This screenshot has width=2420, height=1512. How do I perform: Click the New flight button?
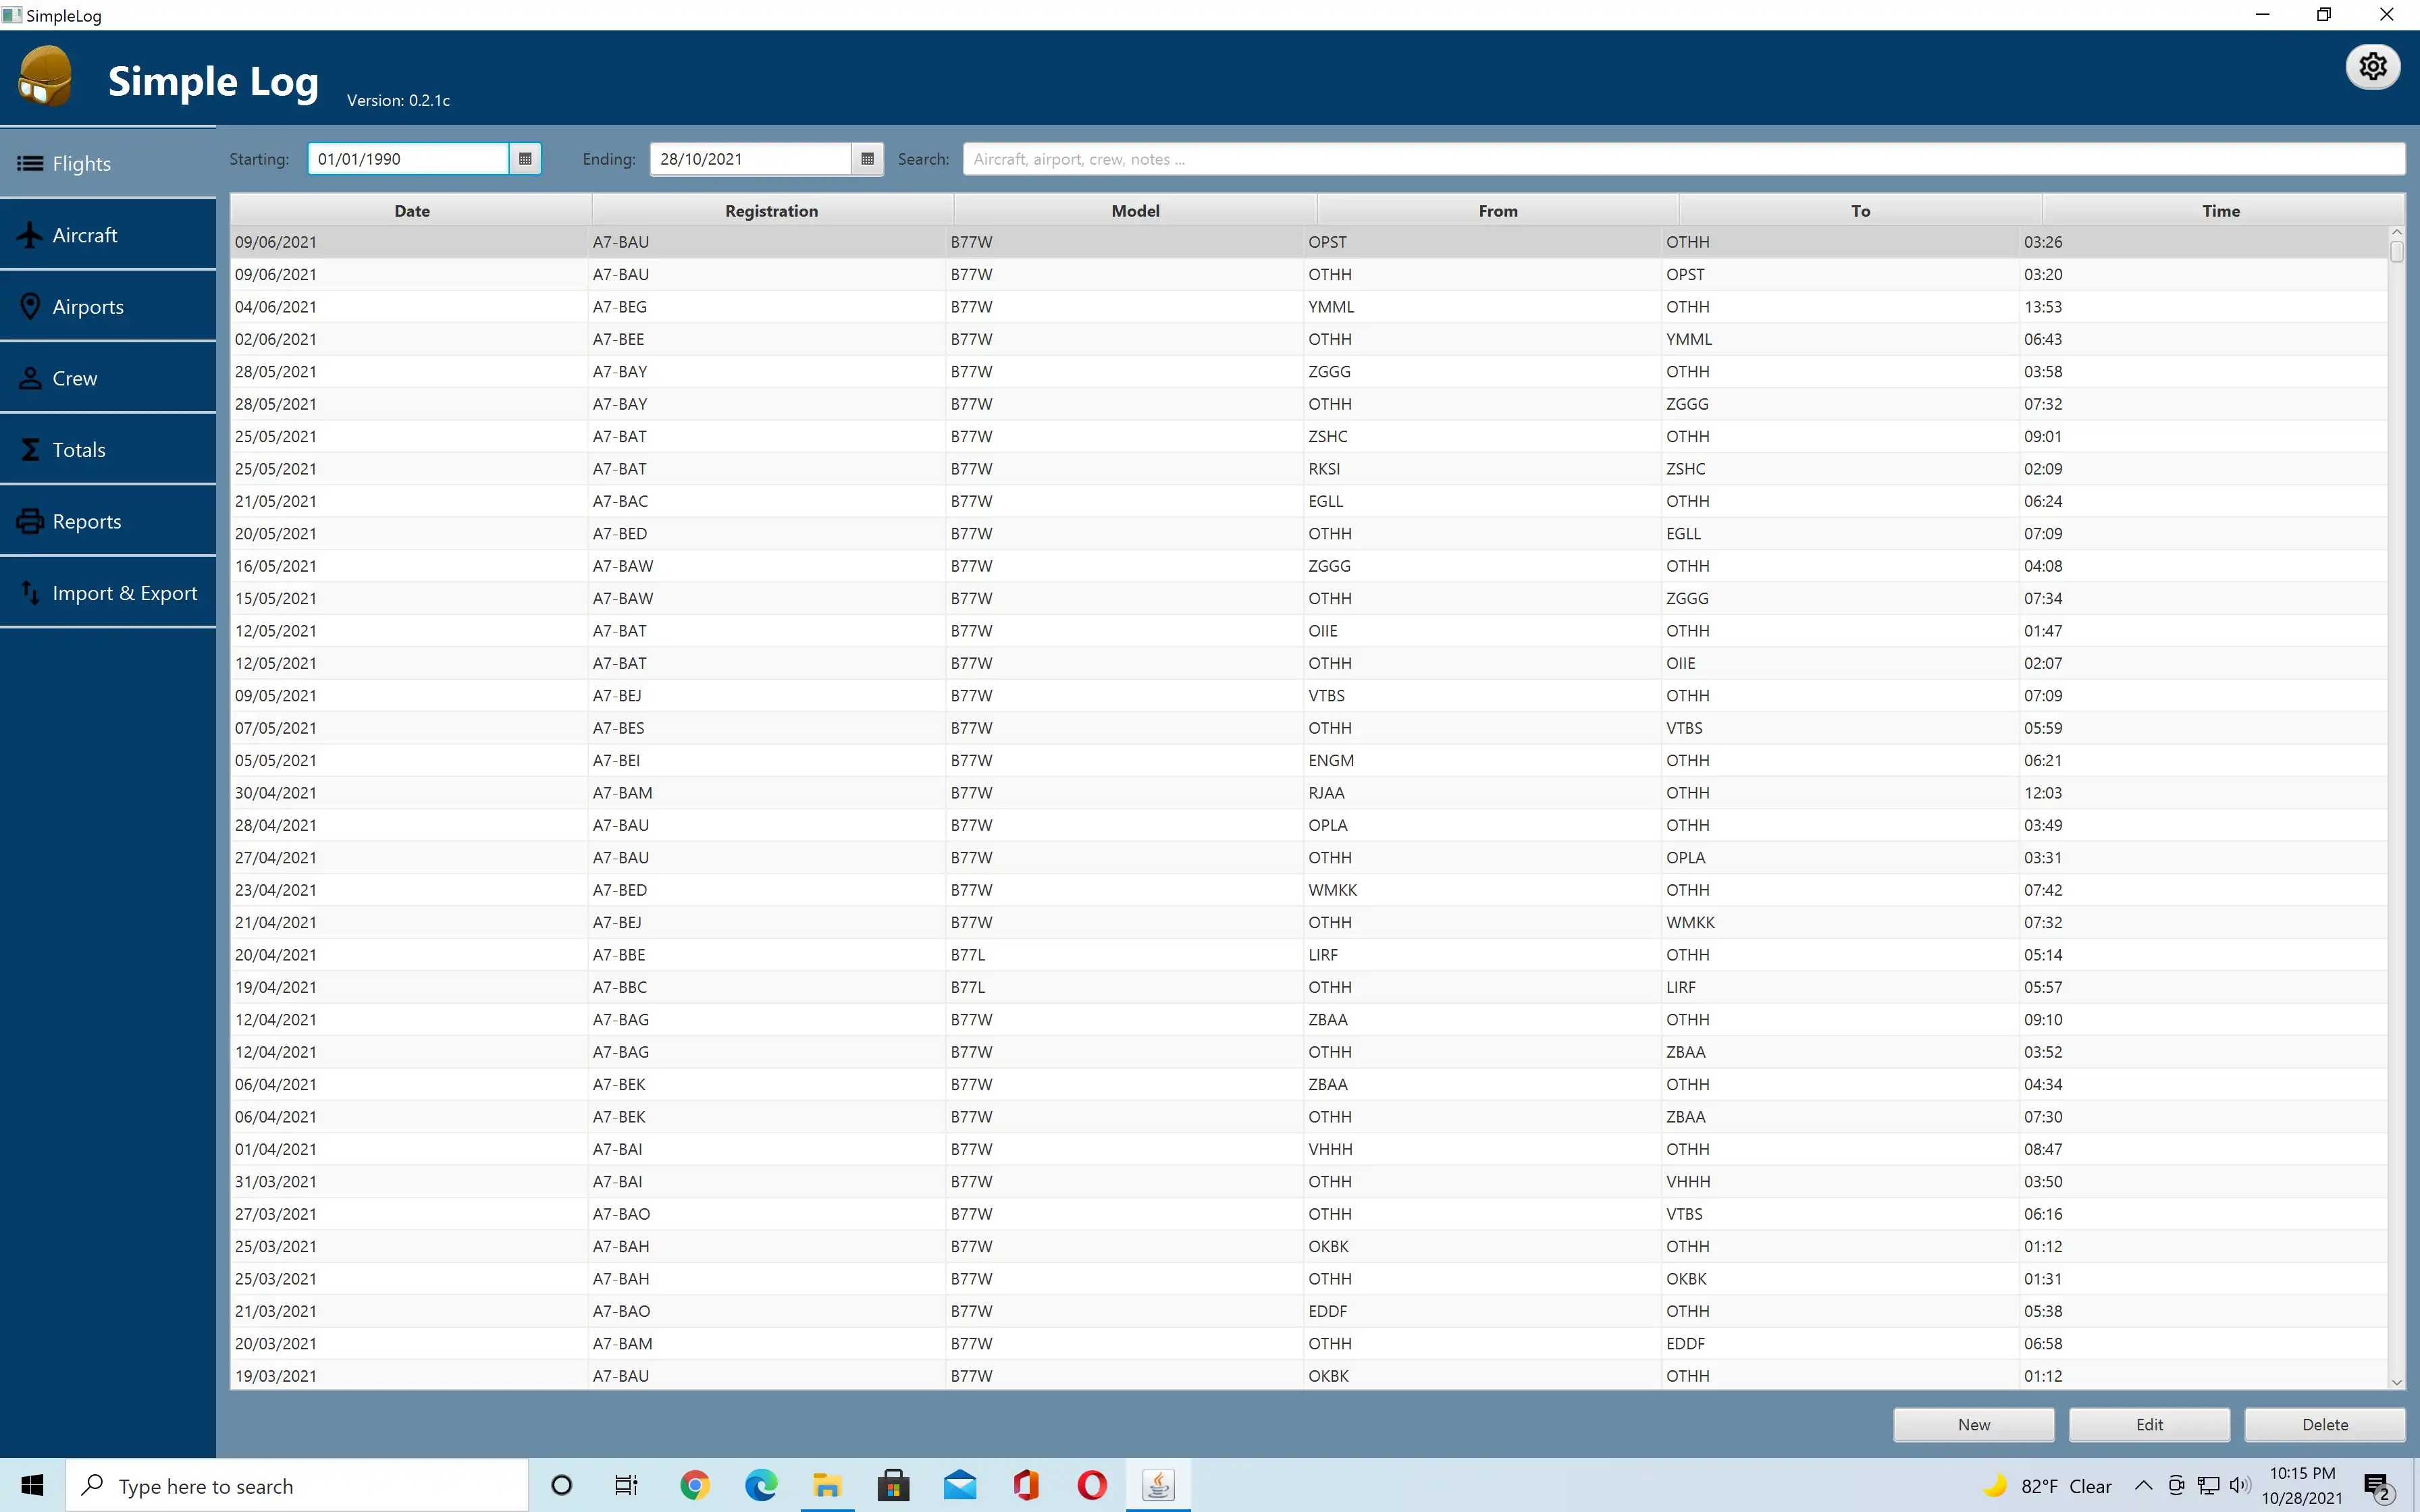[1972, 1423]
